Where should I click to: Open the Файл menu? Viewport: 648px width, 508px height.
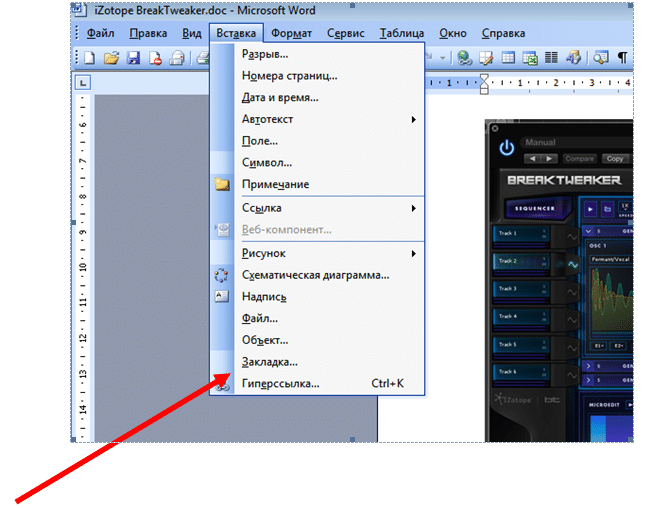[x=100, y=33]
